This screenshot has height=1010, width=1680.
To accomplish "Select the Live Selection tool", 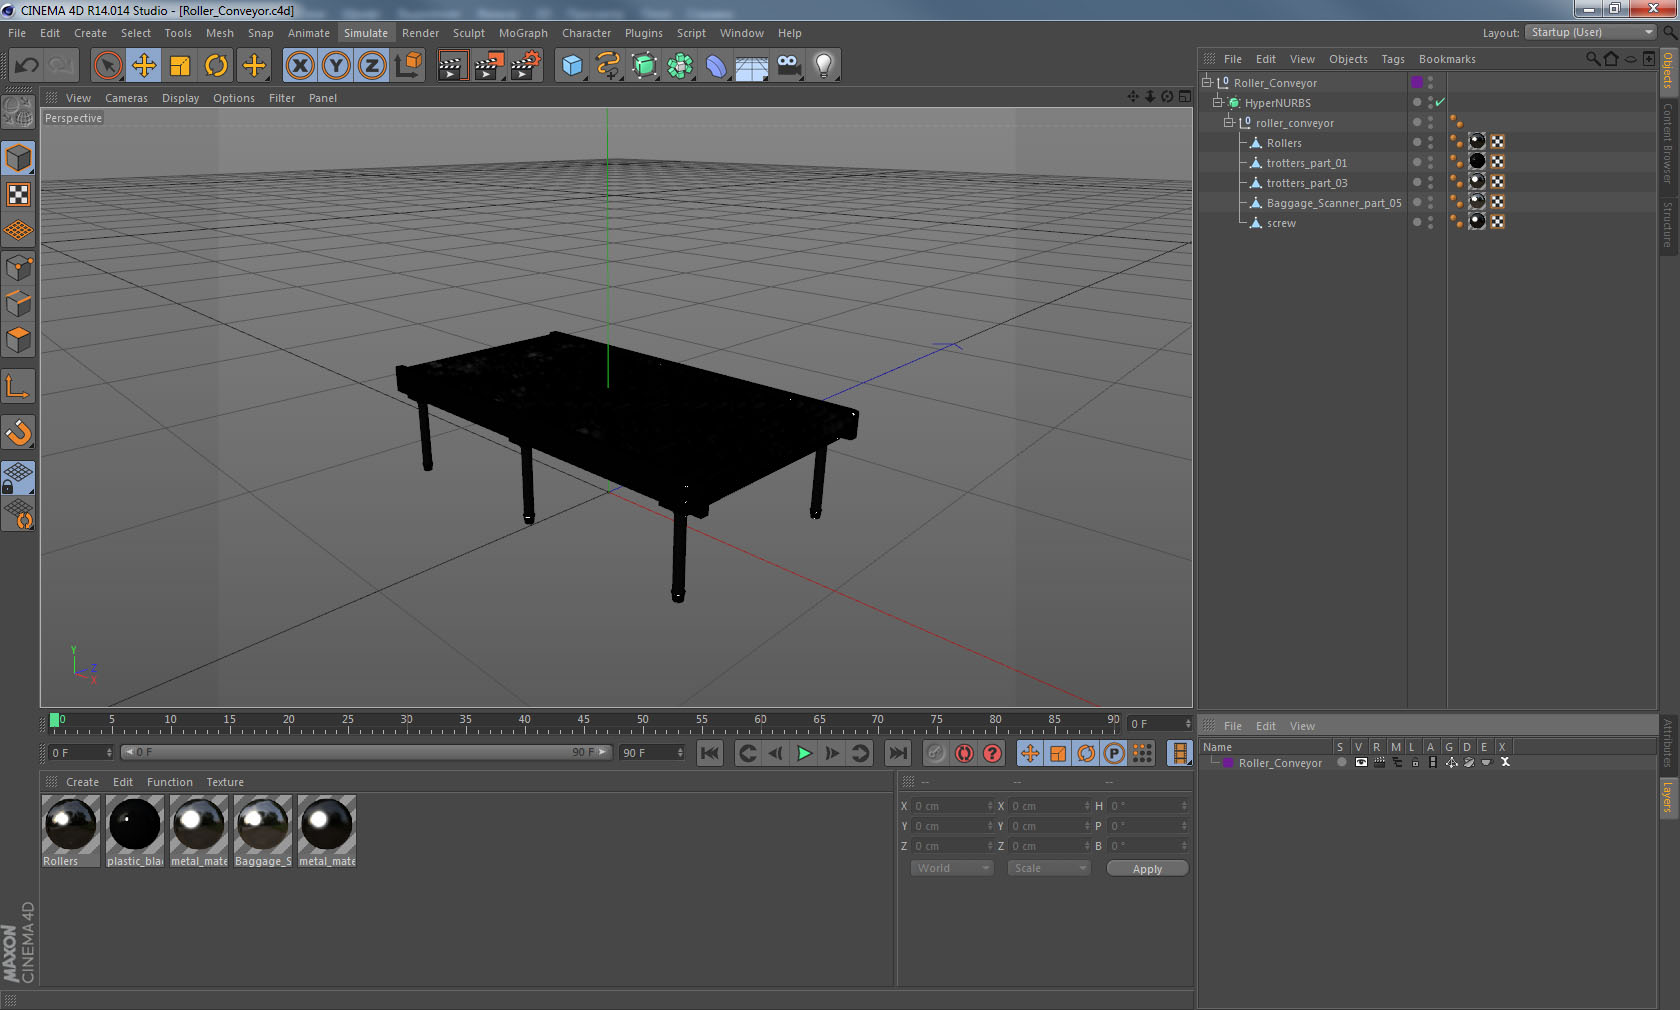I will coord(108,66).
